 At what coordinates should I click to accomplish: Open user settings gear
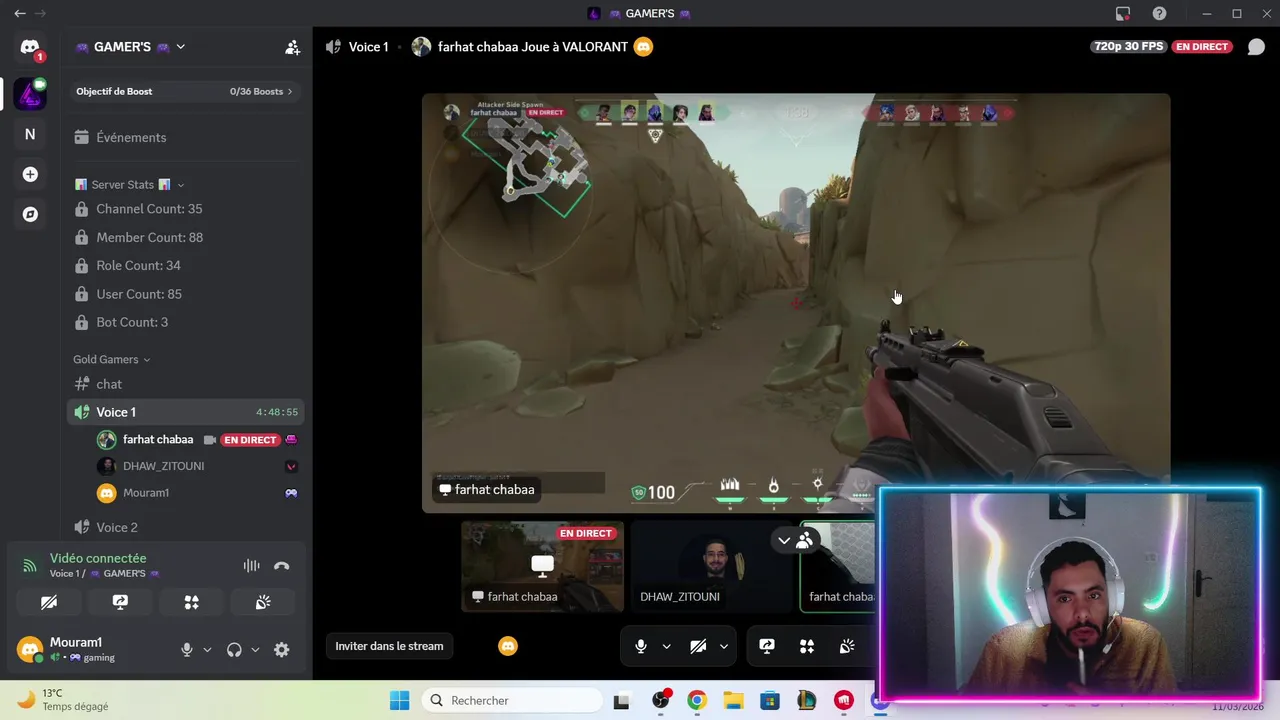pos(282,650)
